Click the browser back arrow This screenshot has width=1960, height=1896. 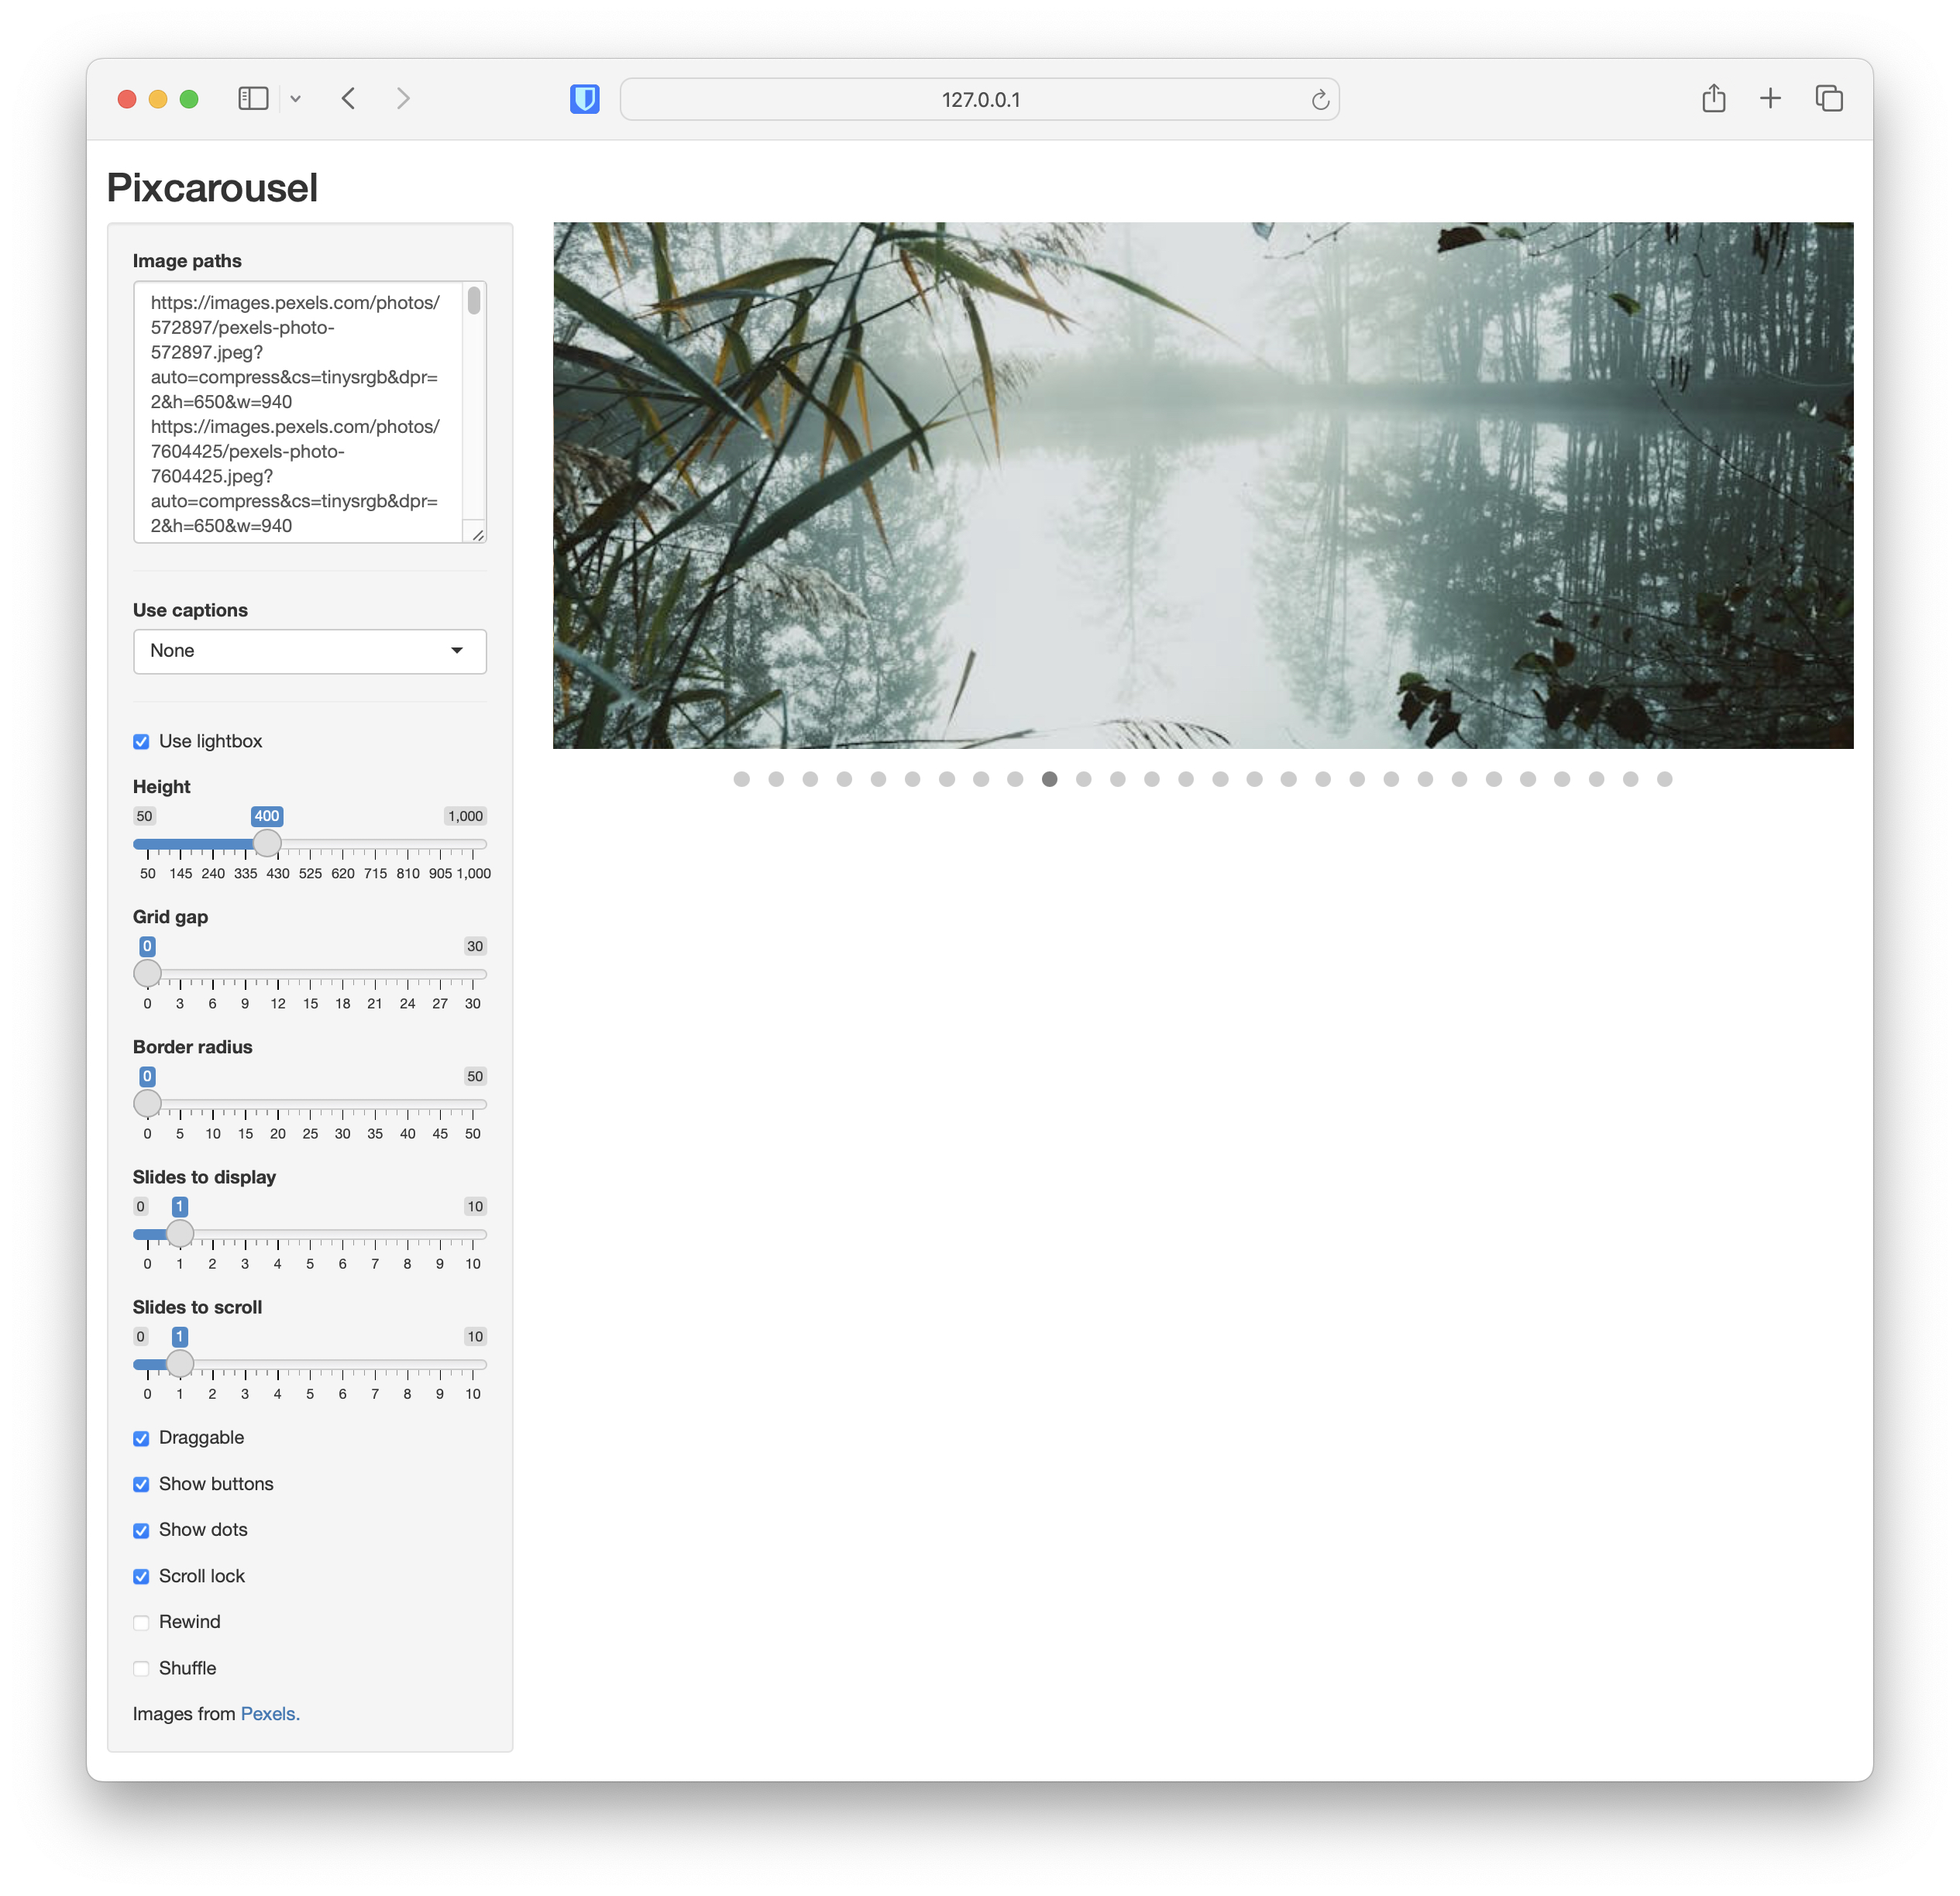coord(349,98)
